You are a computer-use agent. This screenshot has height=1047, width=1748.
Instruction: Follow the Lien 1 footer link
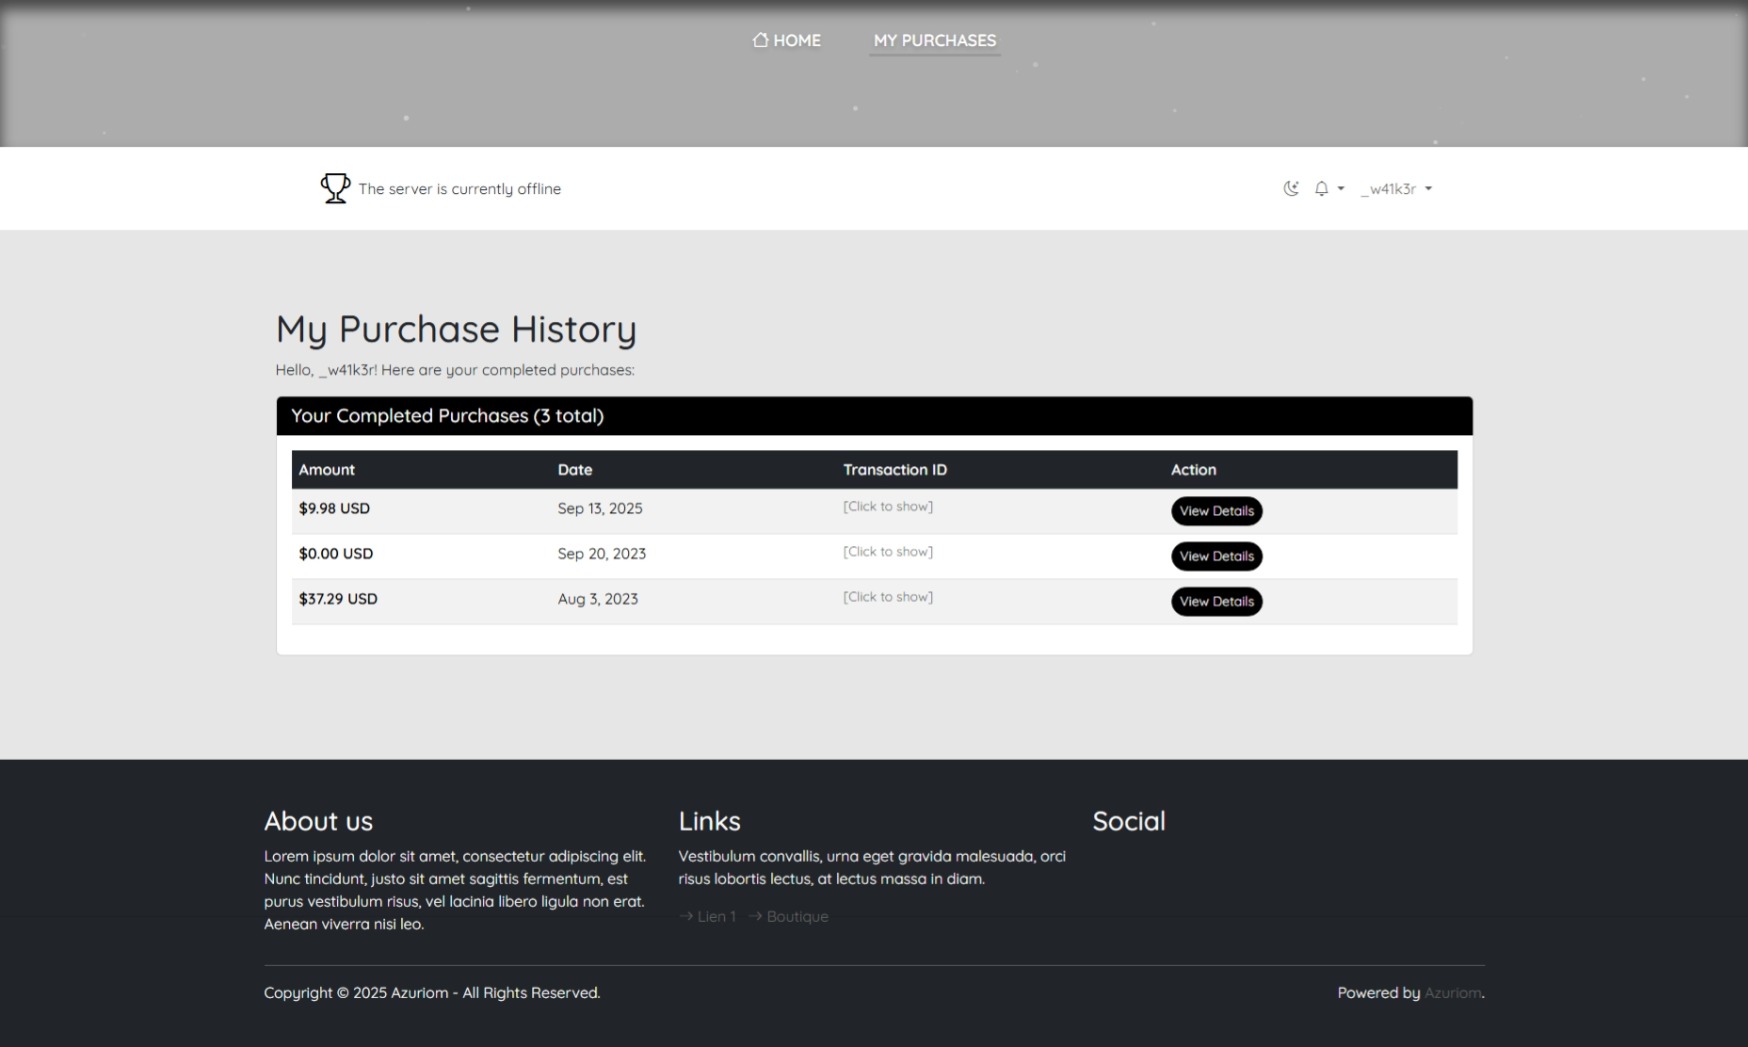pyautogui.click(x=715, y=916)
